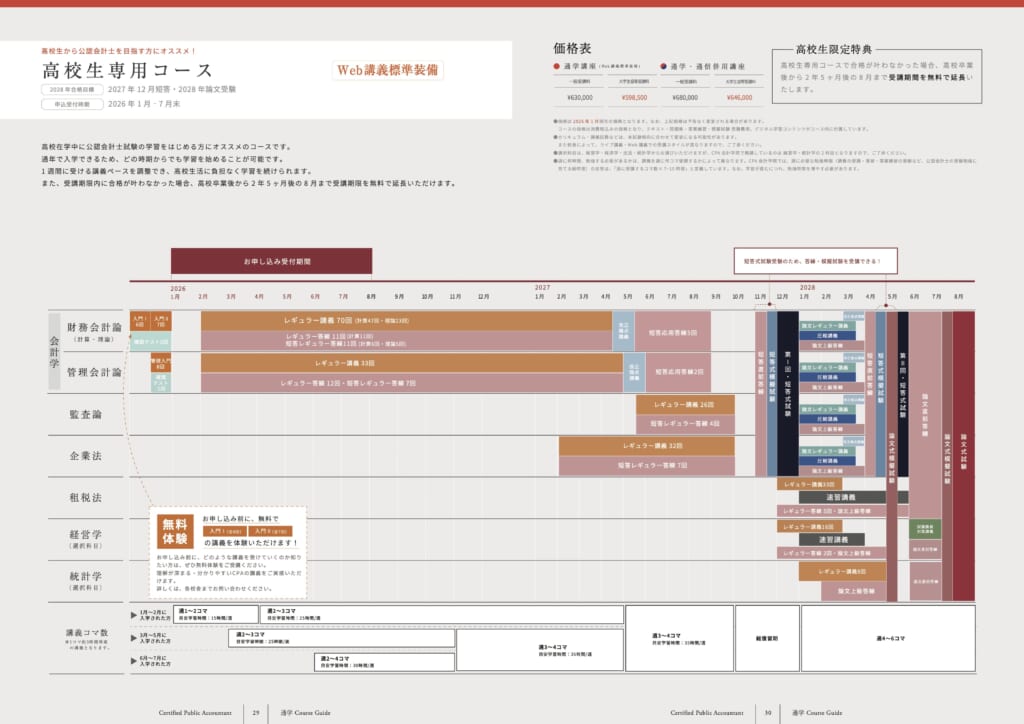This screenshot has height=724, width=1024.
Task: Click the vertical 会計学 group label
Action: (54, 352)
